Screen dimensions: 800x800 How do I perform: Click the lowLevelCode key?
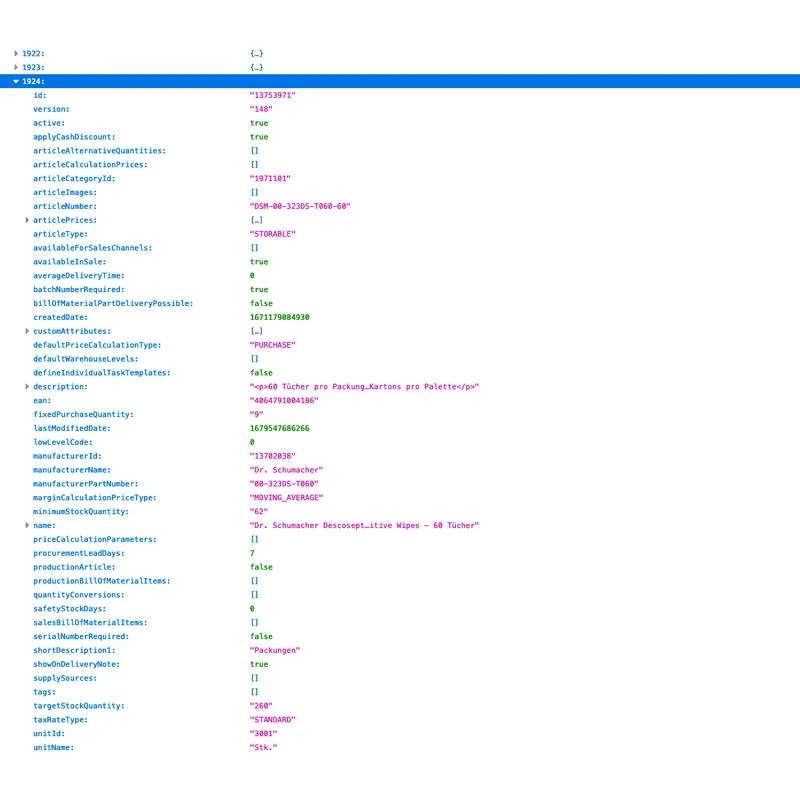pyautogui.click(x=63, y=442)
